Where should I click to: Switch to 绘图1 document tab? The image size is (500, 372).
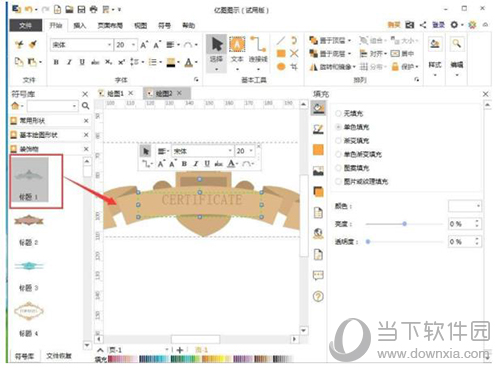tap(116, 94)
